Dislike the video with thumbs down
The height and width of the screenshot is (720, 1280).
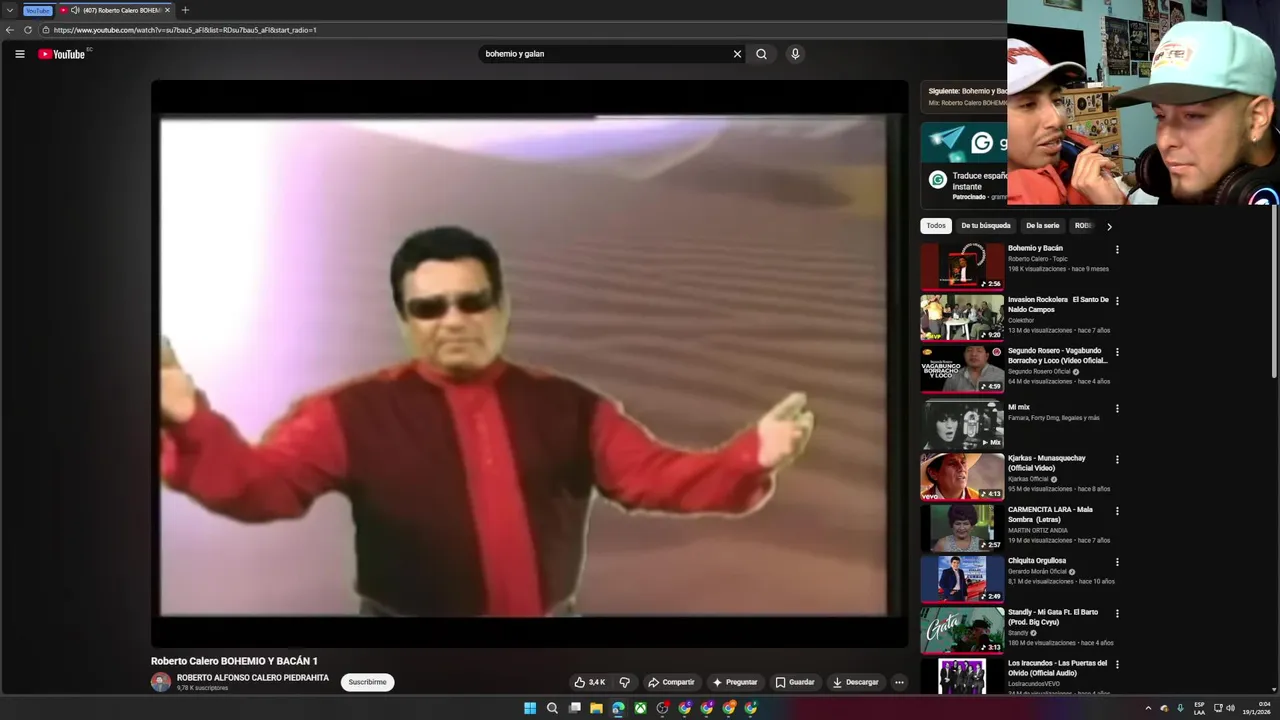point(625,682)
